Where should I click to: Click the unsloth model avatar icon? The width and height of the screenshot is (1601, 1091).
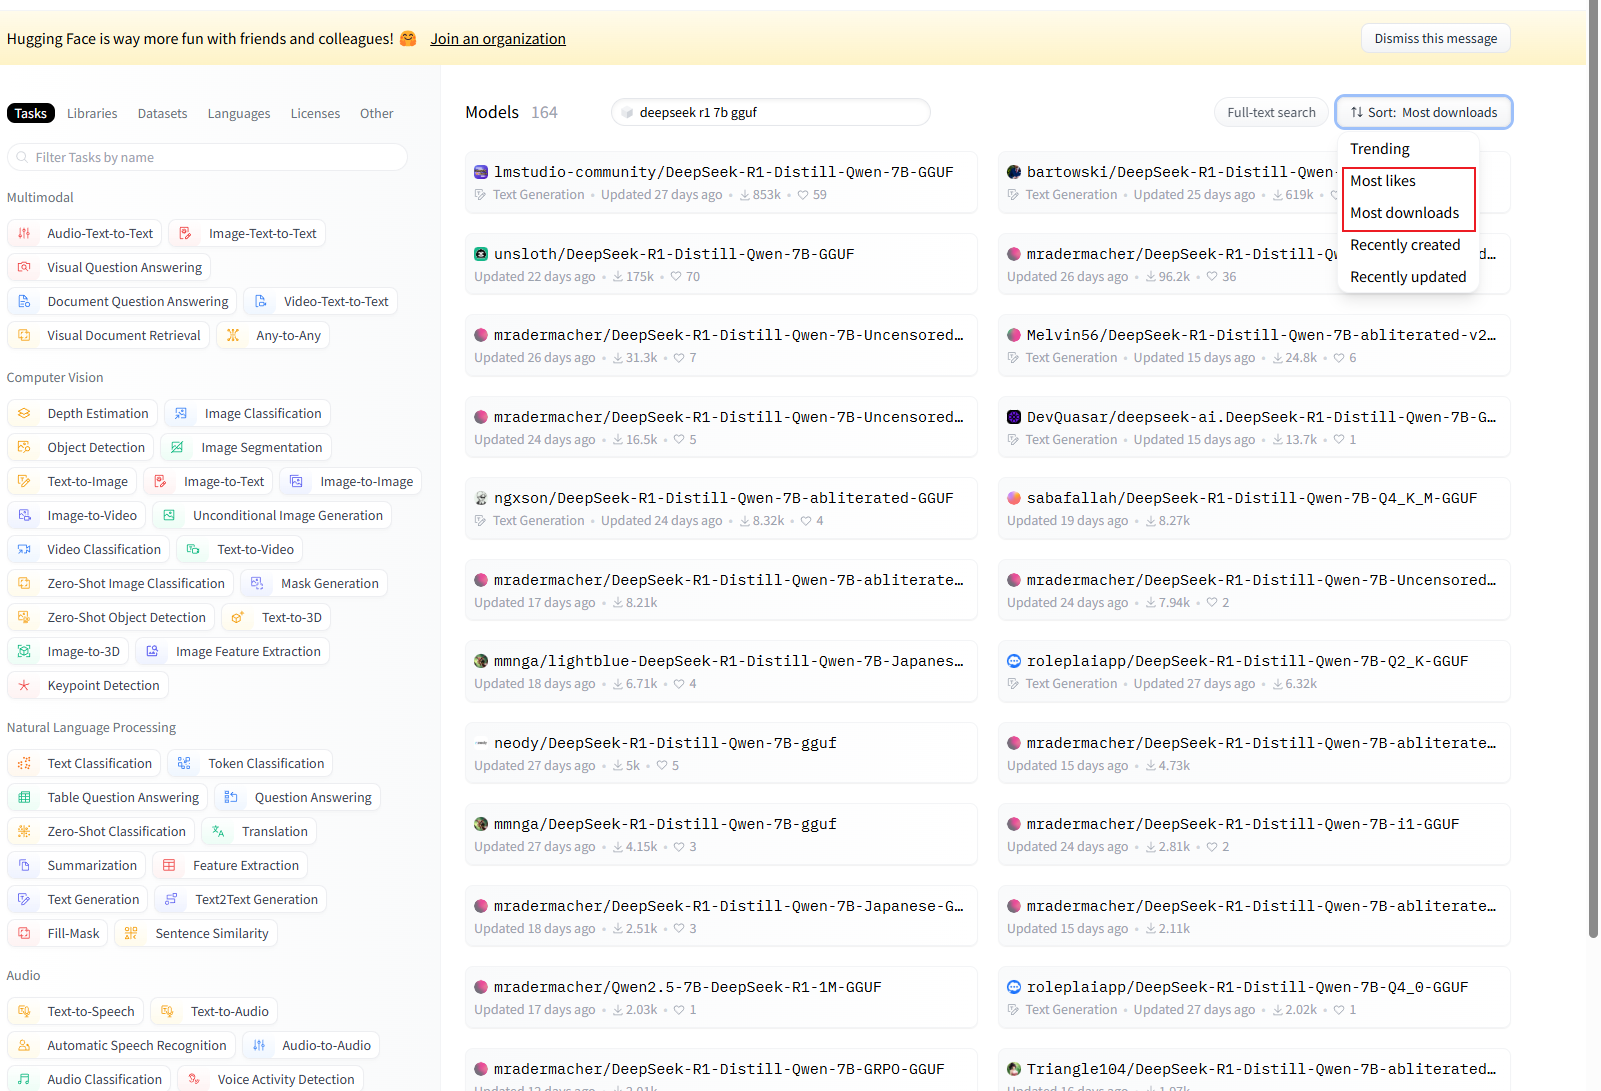pos(481,254)
